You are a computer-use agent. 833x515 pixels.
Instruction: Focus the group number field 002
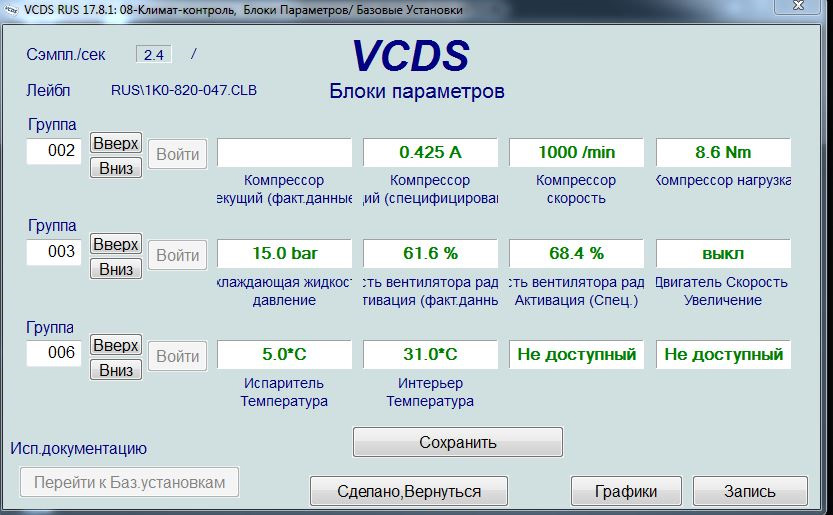tap(54, 151)
